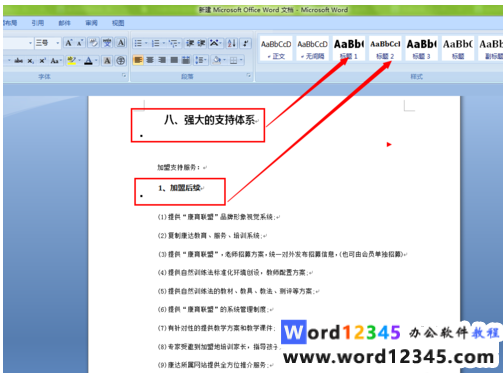Screen dimensions: 504x373
Task: Click the heading 八、强大的支持体系
Action: [210, 120]
